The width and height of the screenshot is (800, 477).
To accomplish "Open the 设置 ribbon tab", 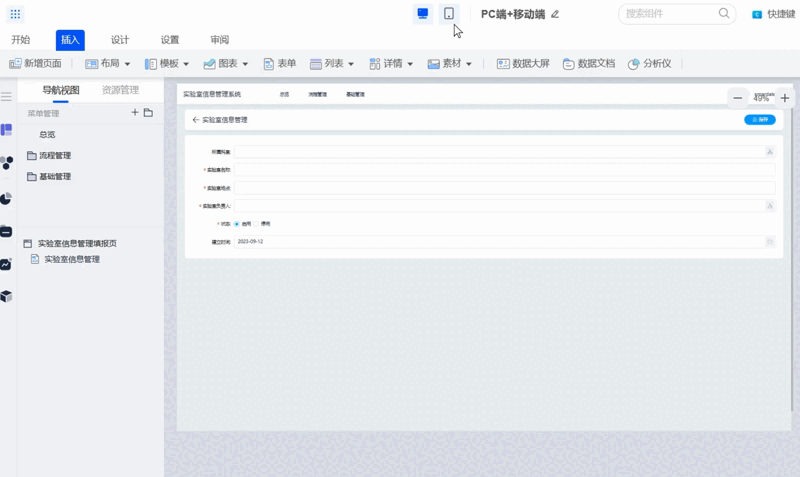I will pyautogui.click(x=170, y=40).
